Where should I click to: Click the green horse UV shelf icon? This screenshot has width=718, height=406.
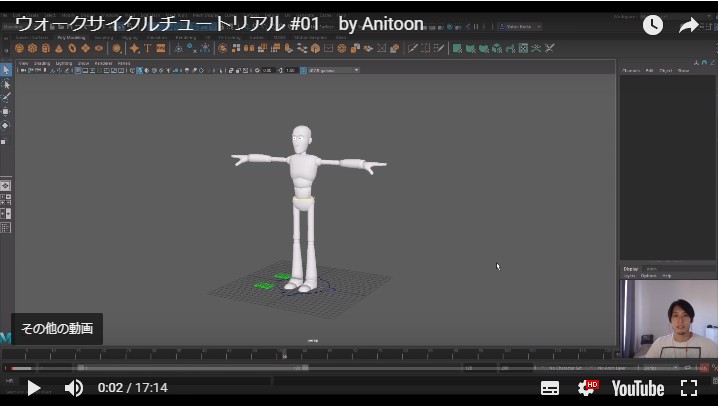point(510,48)
